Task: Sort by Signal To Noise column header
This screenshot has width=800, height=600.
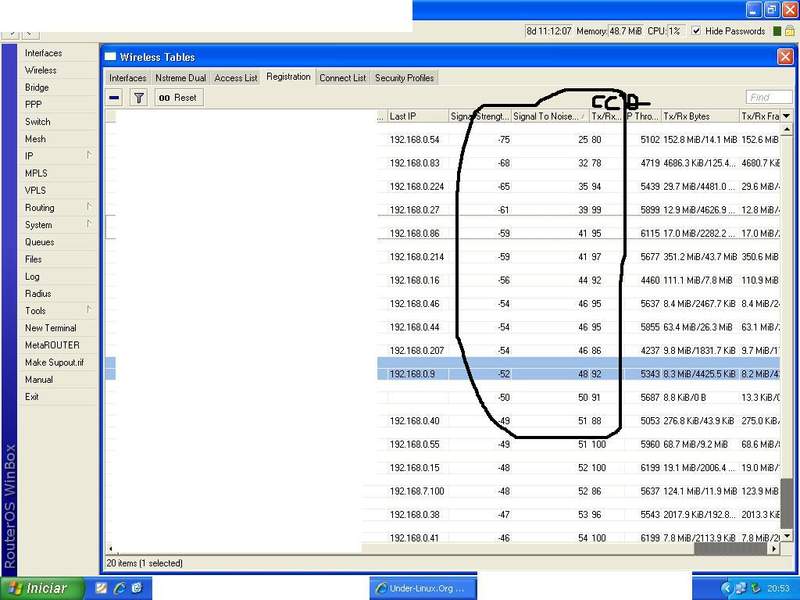Action: pos(550,116)
